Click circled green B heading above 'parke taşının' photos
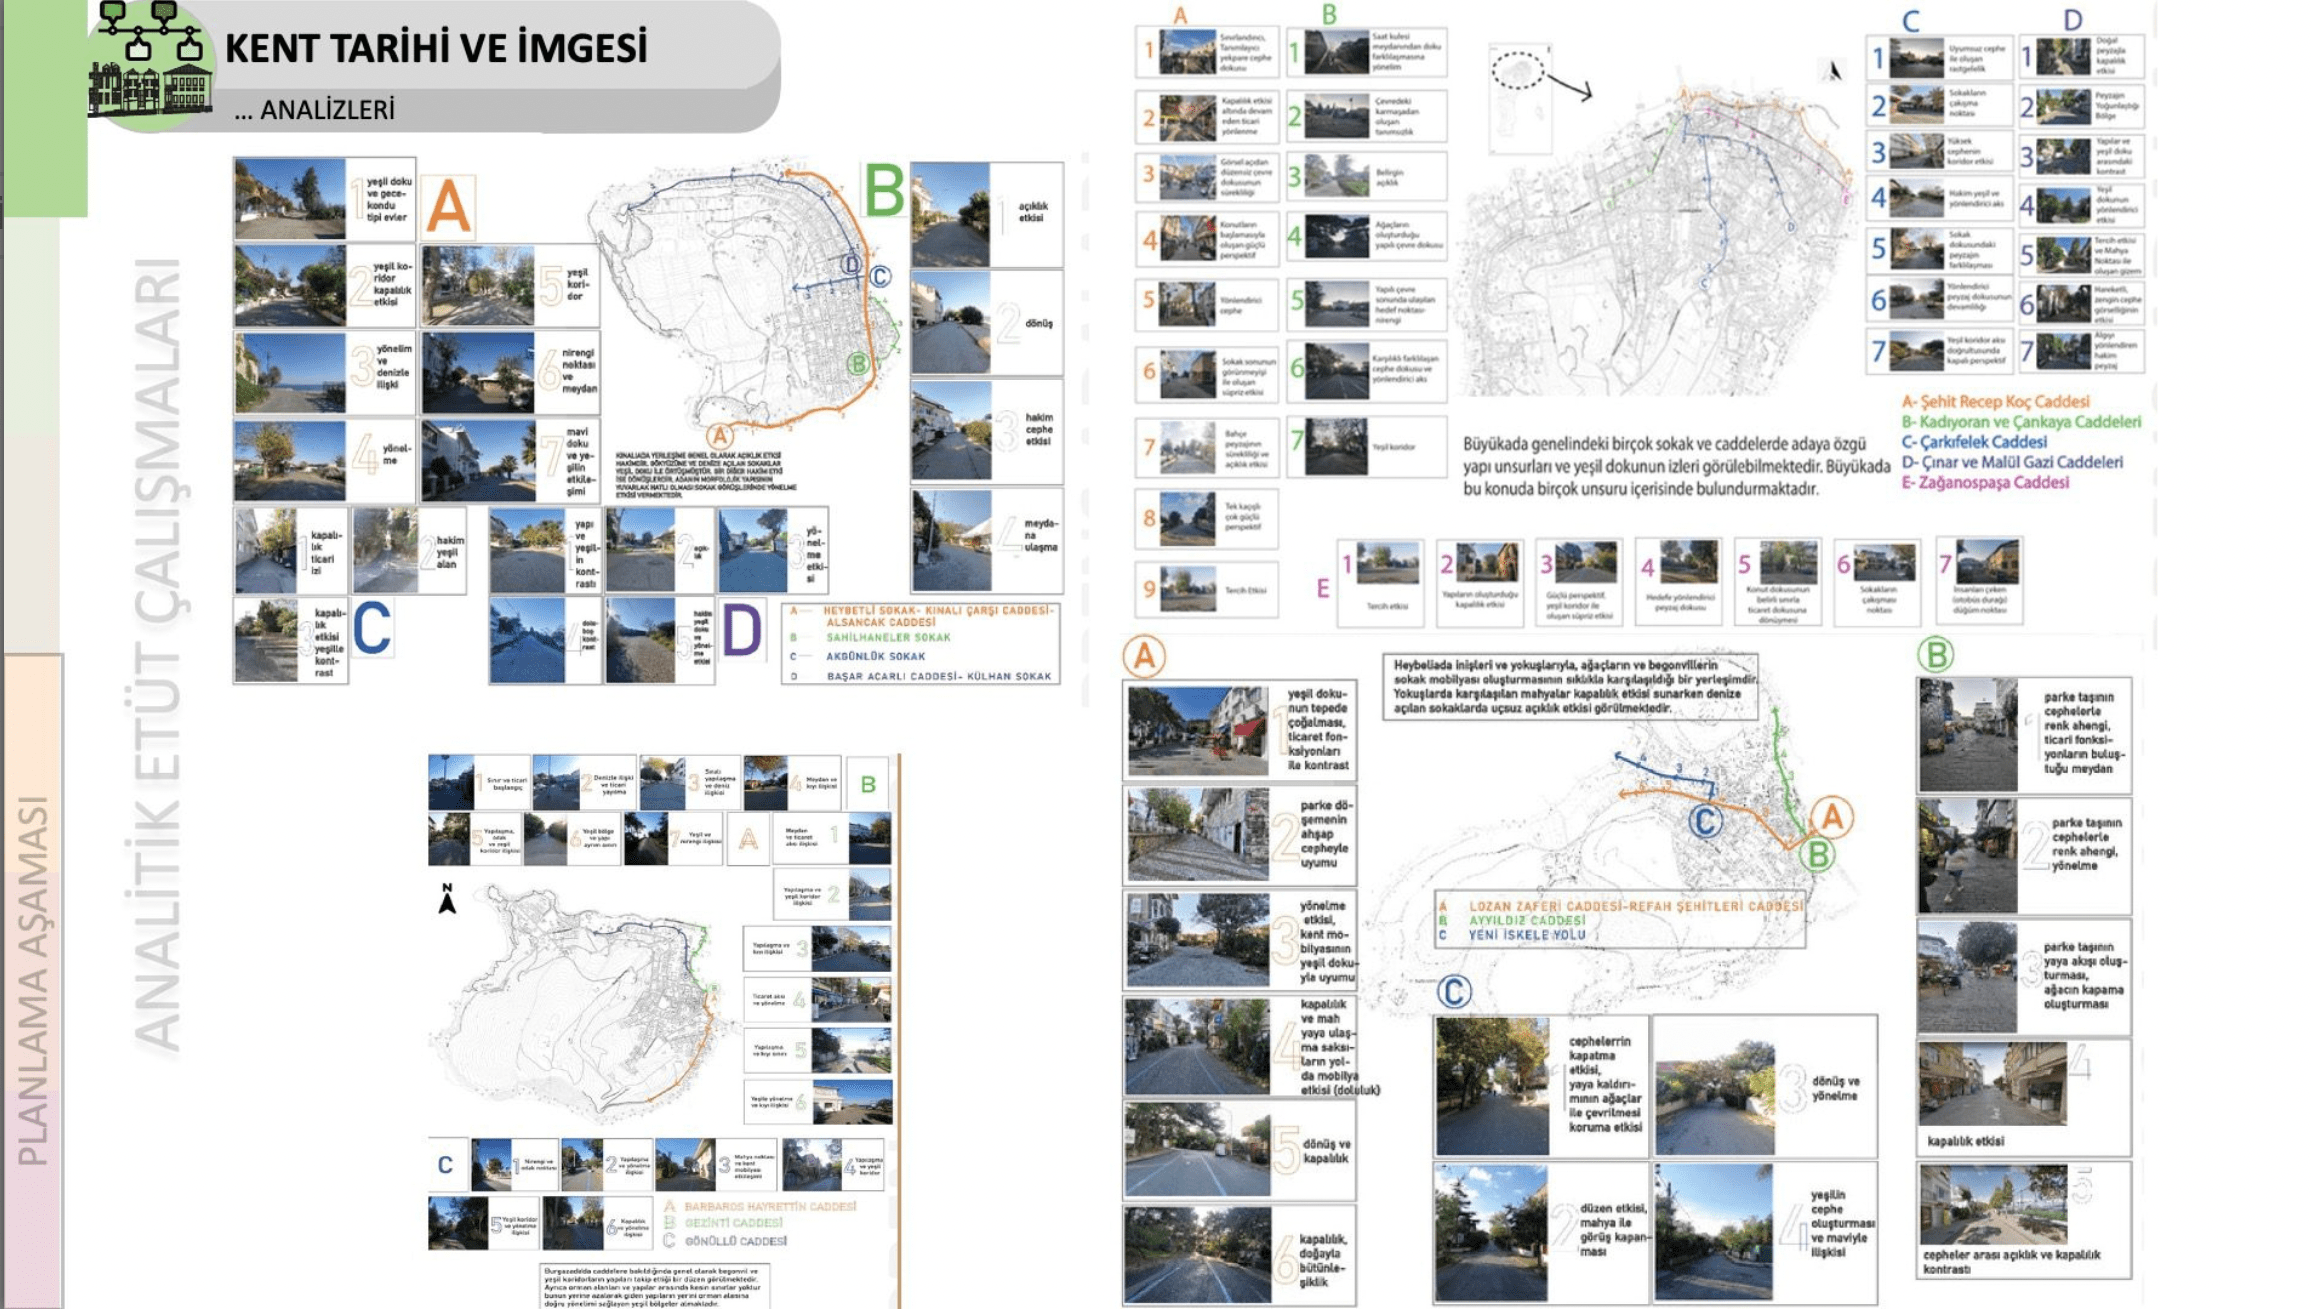Image resolution: width=2311 pixels, height=1309 pixels. pos(1935,656)
